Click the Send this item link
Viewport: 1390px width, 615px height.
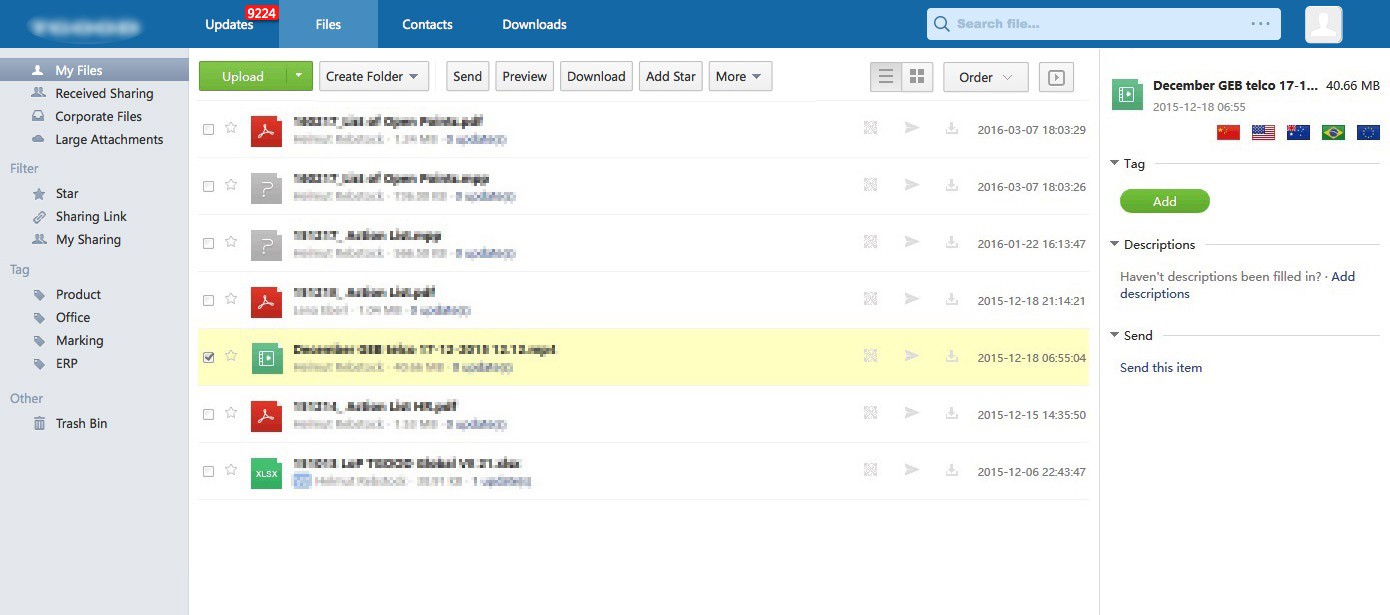tap(1160, 367)
